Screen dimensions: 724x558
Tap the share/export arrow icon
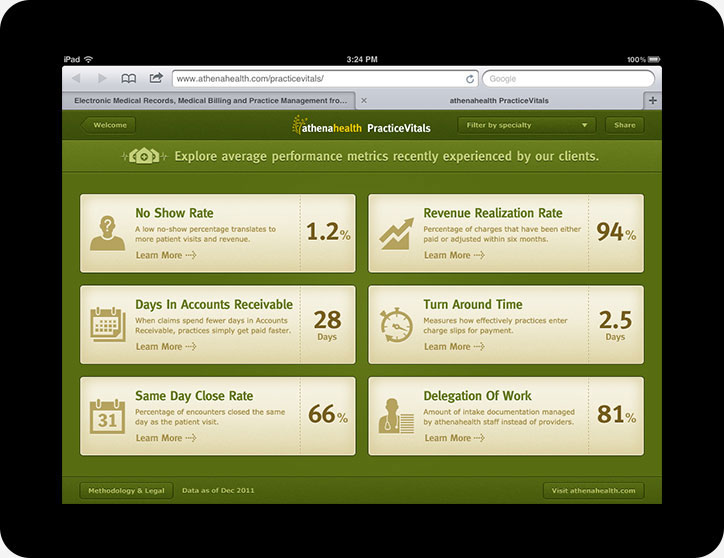[x=156, y=78]
